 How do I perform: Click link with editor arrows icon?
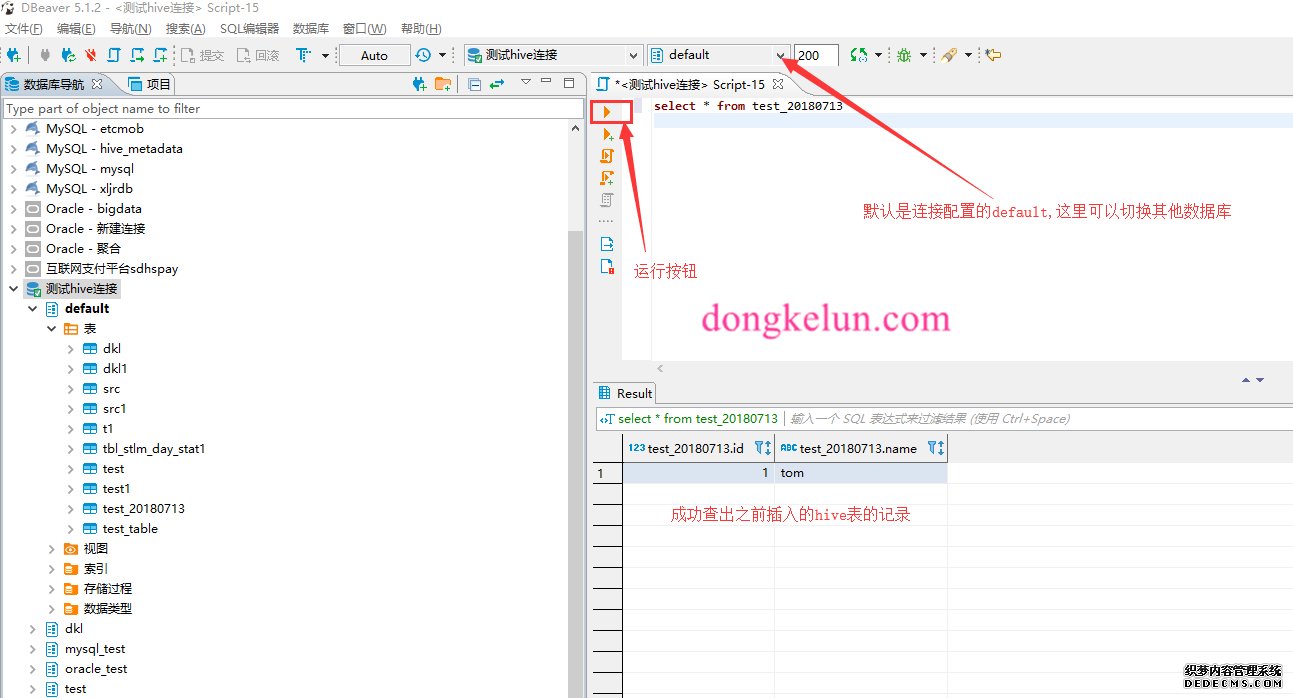(496, 85)
